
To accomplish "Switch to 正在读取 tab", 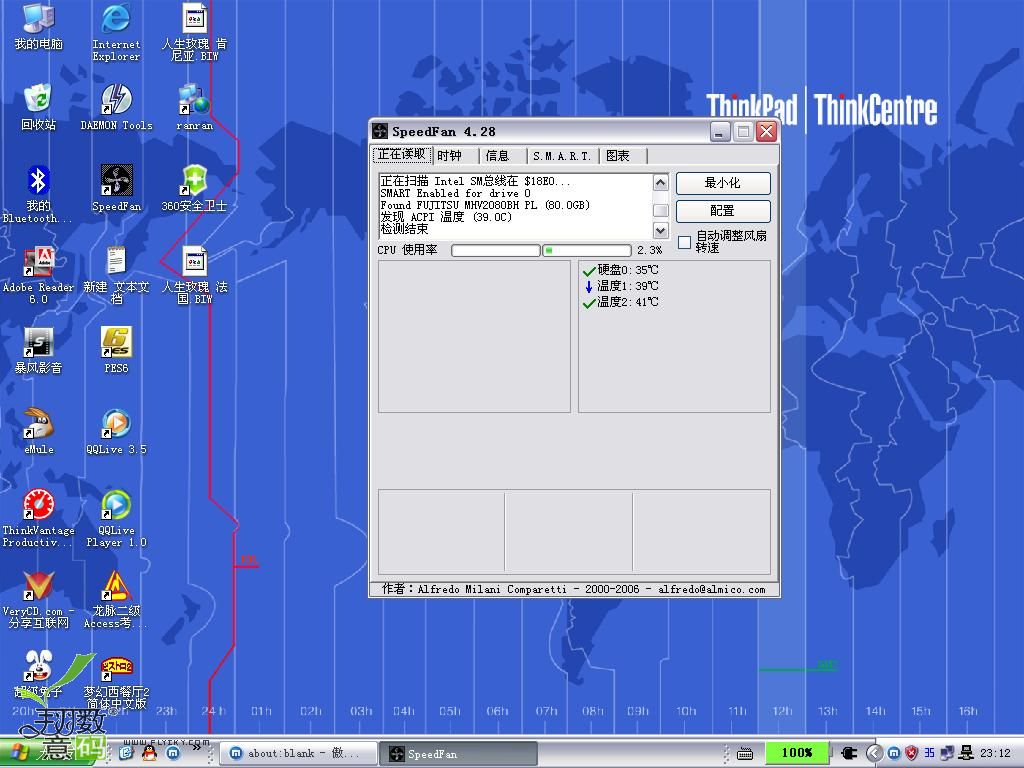I will (x=402, y=155).
